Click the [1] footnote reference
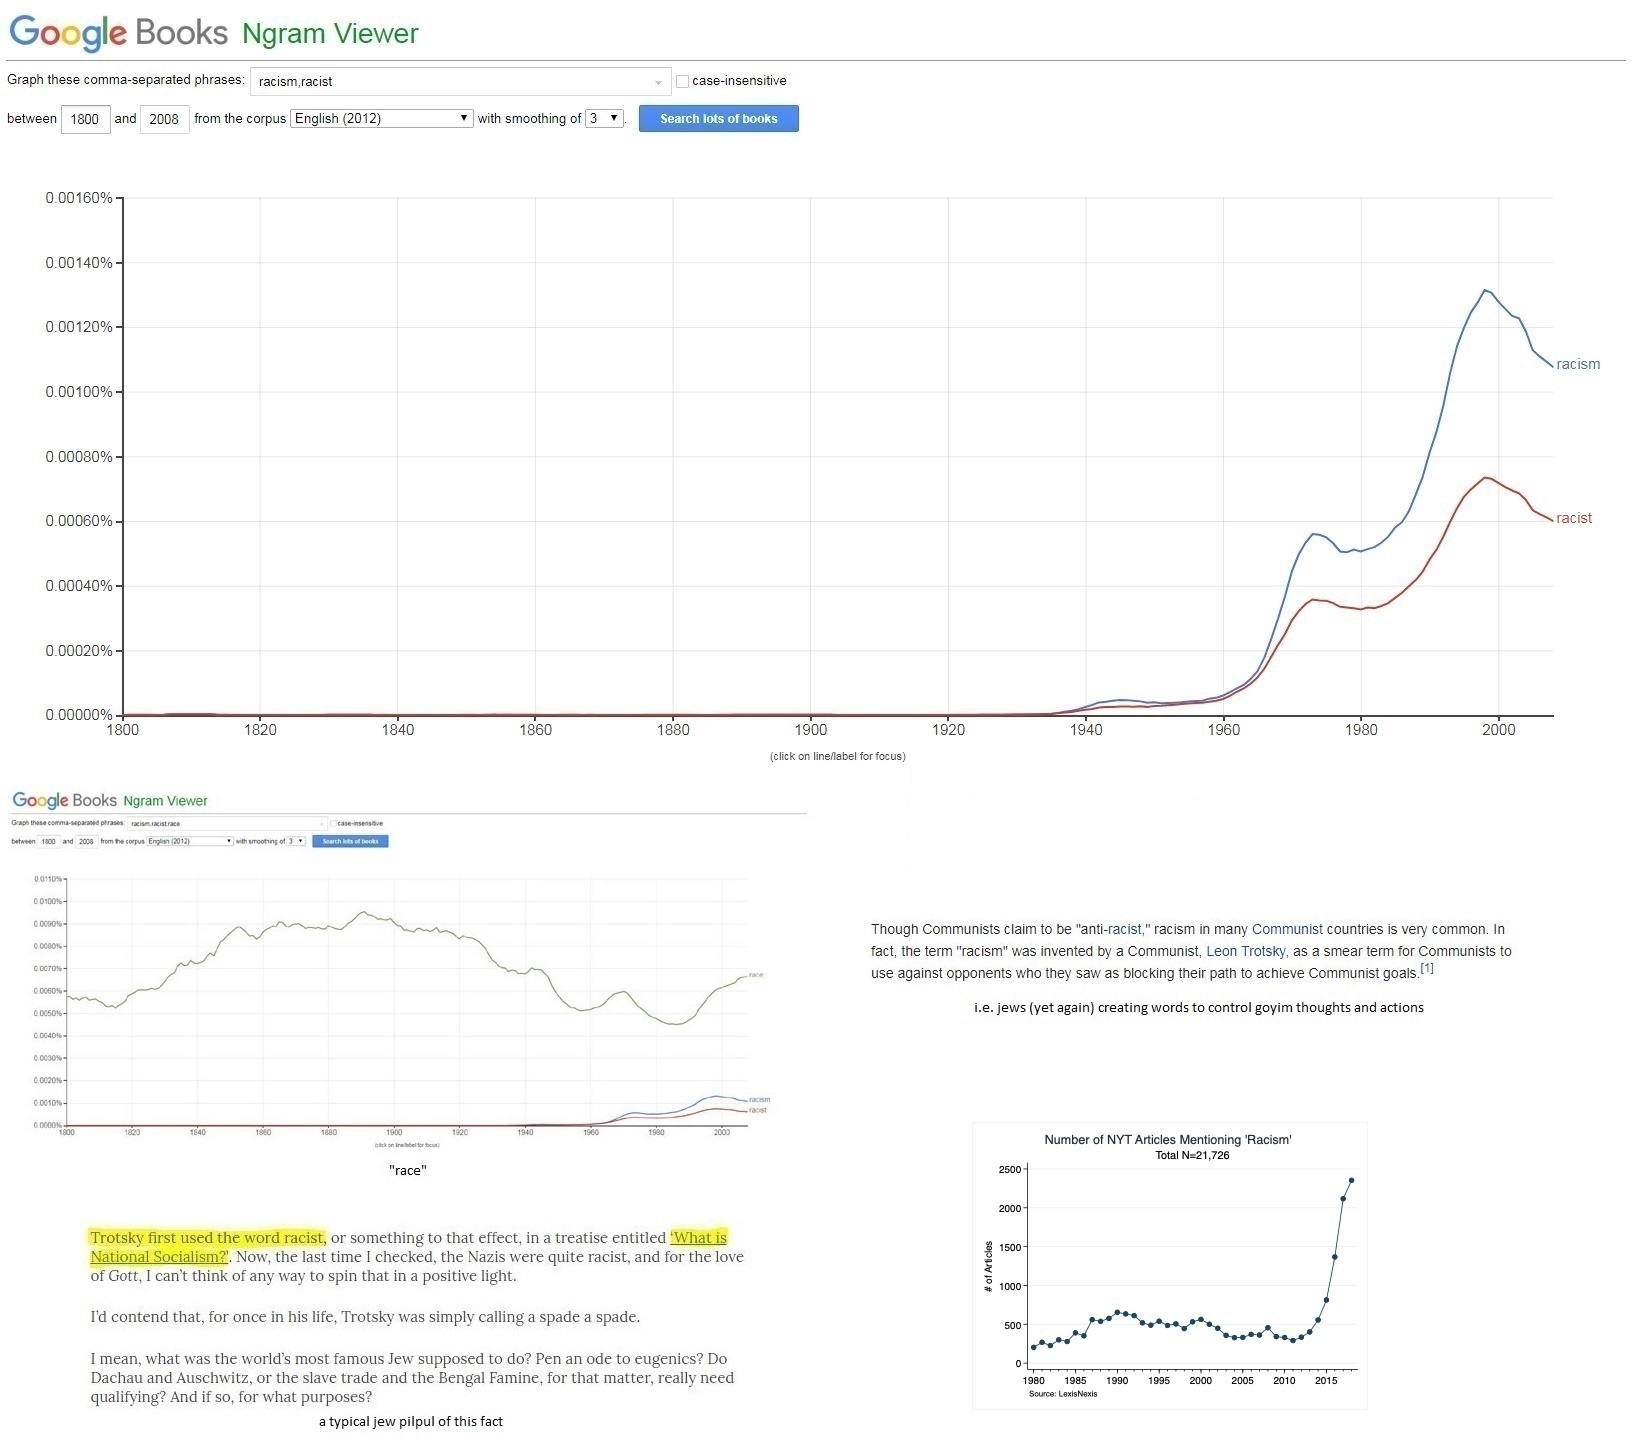1634x1447 pixels. pos(1427,969)
